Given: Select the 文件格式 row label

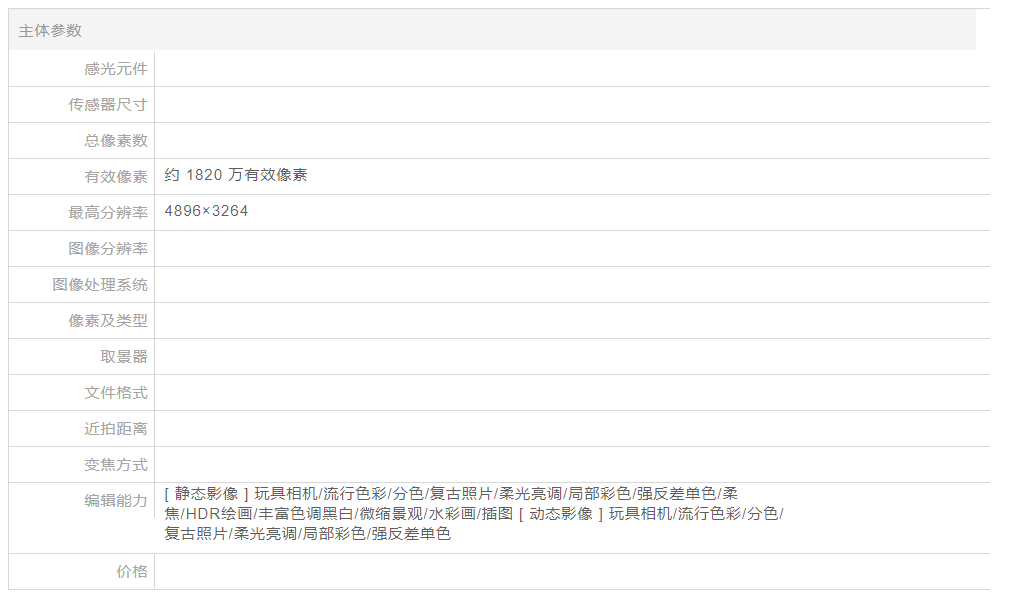Looking at the screenshot, I should [116, 393].
